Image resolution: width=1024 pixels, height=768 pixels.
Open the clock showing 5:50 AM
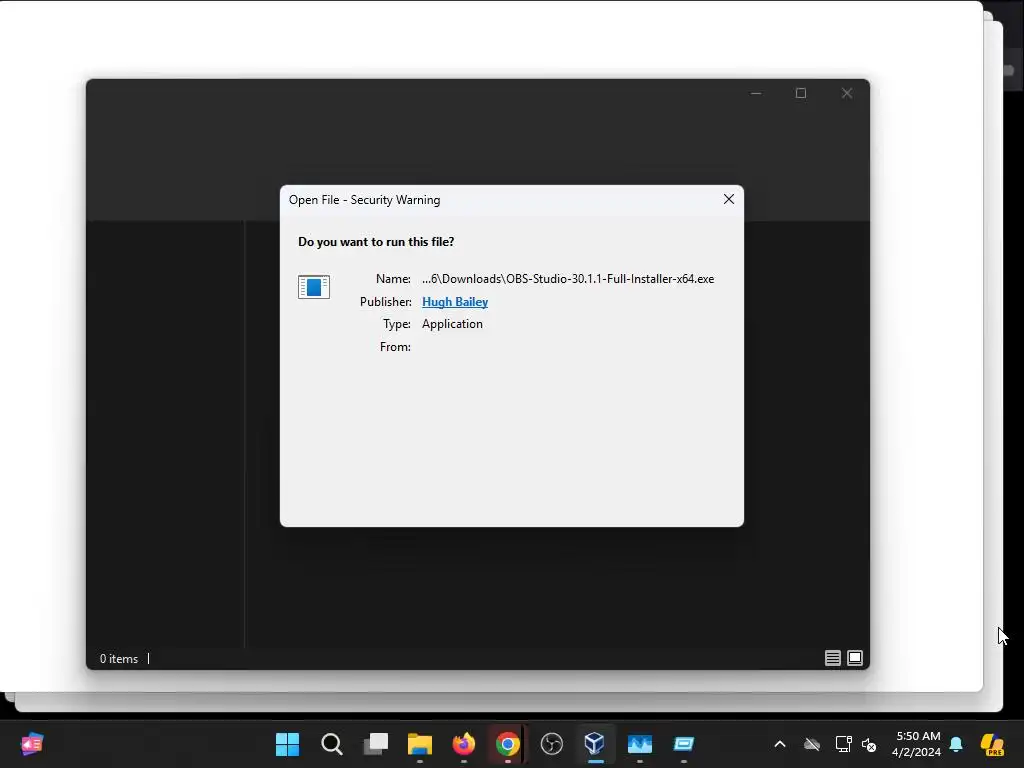click(917, 744)
